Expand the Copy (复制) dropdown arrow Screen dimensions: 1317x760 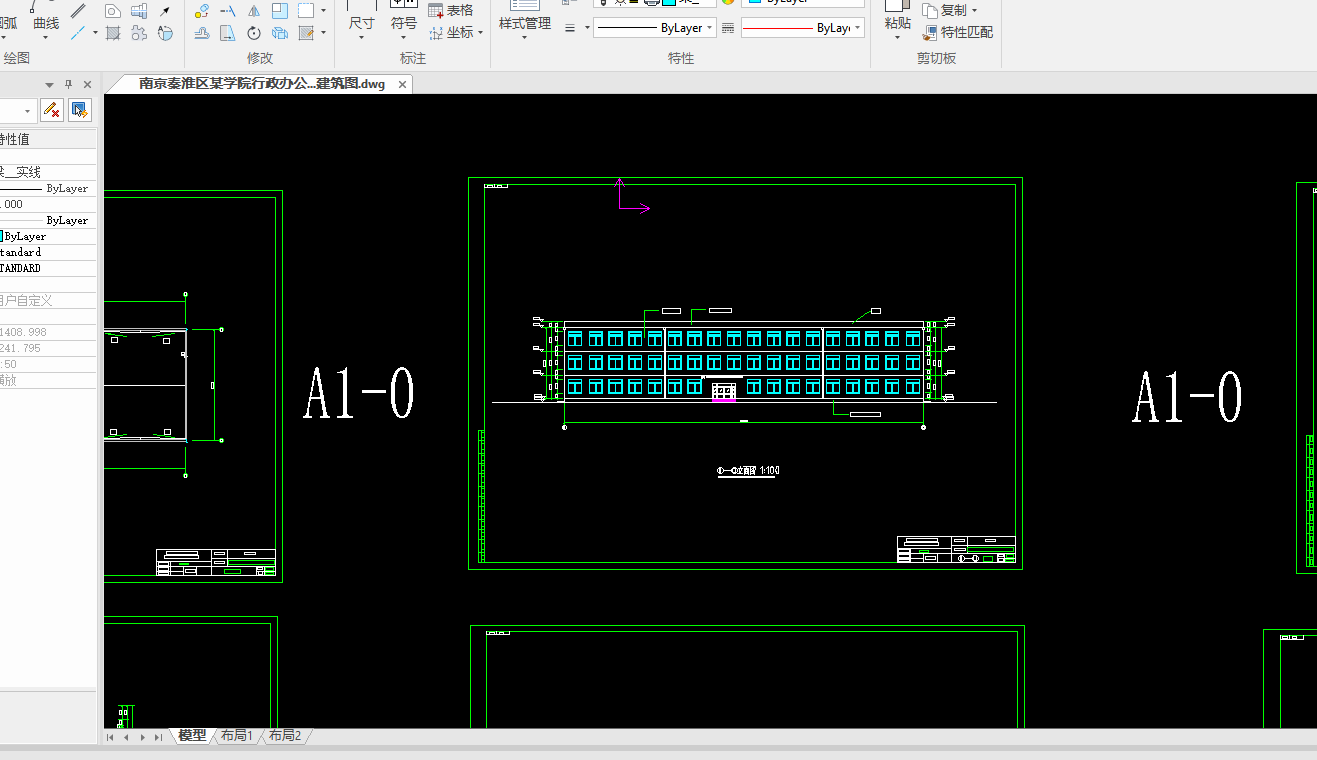pos(975,10)
